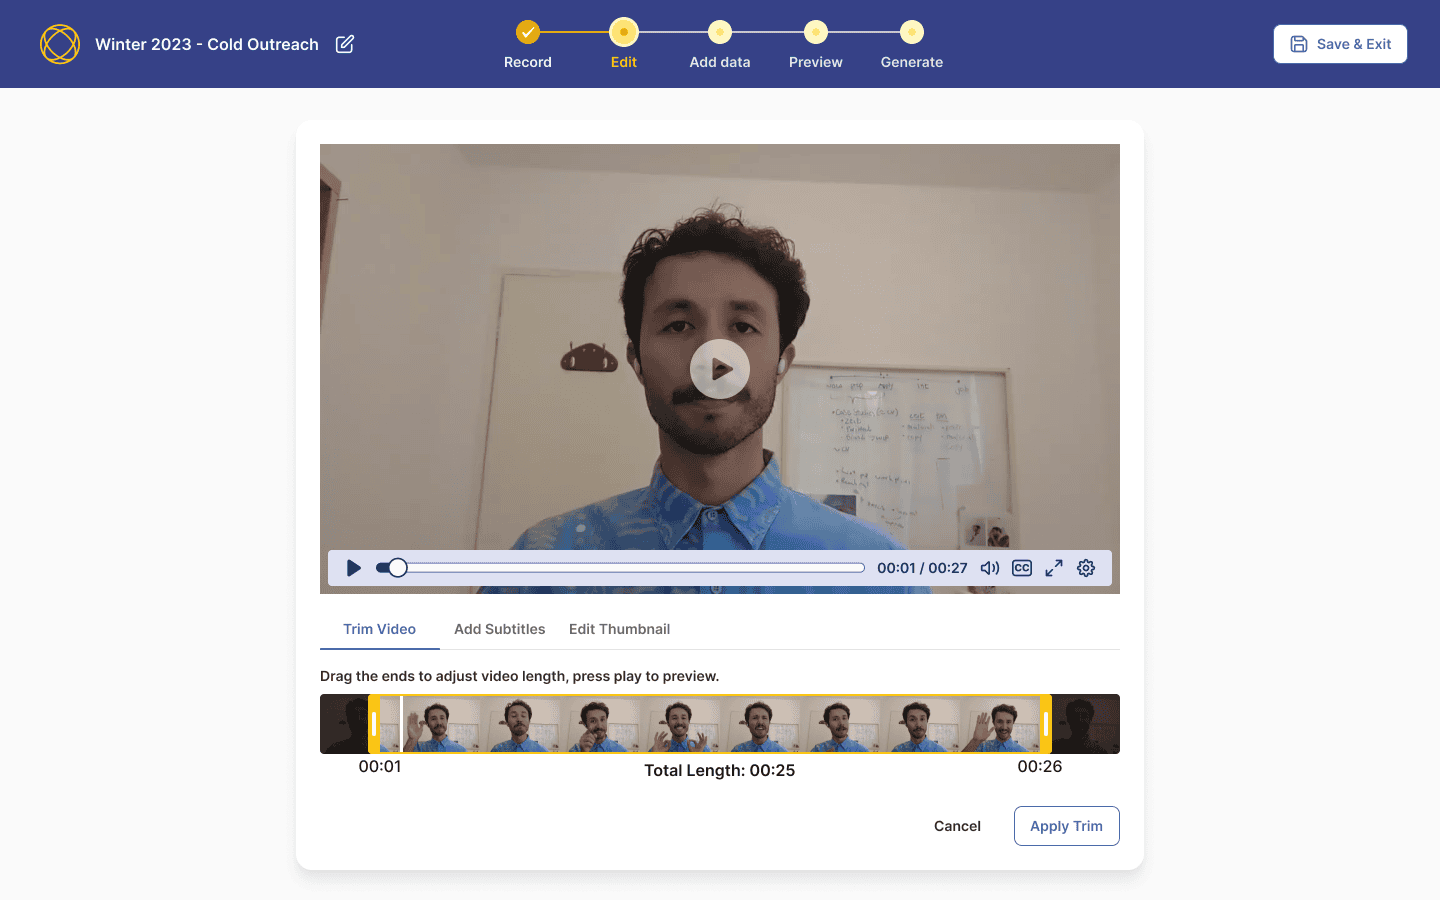
Task: Jump to the Add data step
Action: pos(720,45)
